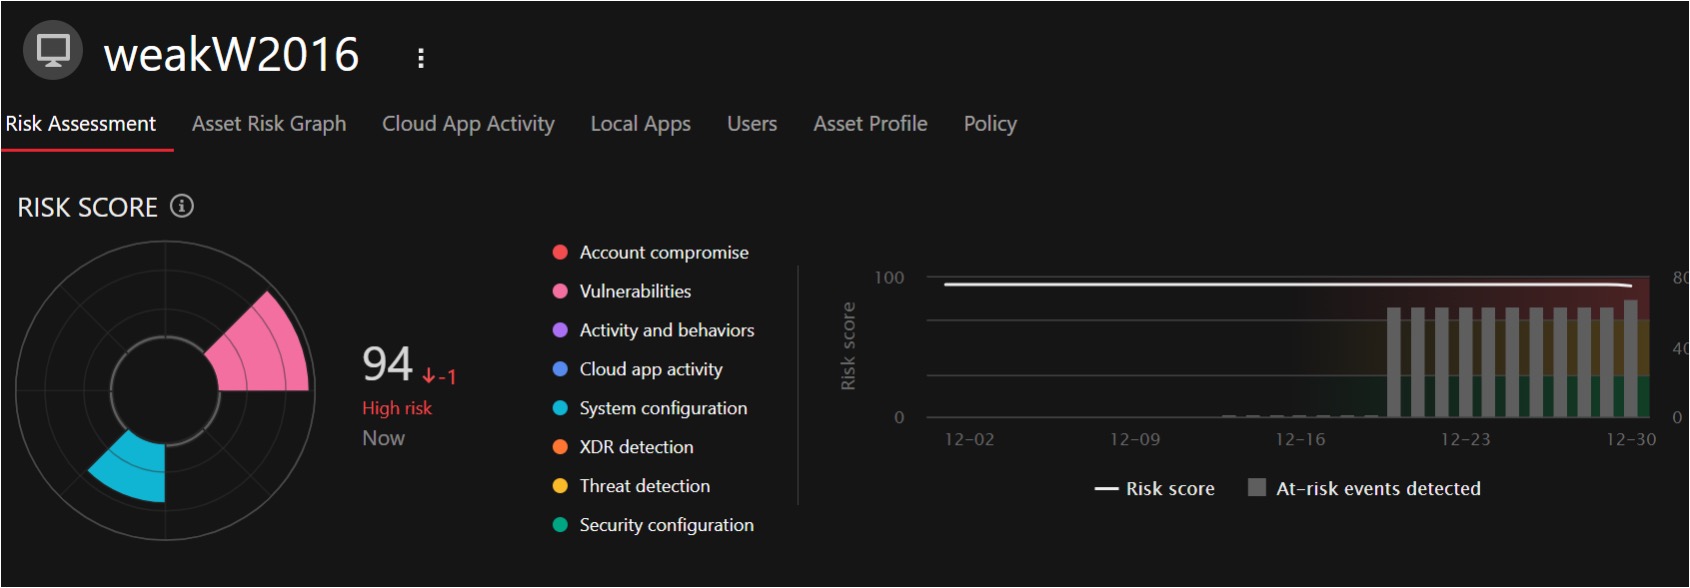This screenshot has height=588, width=1690.
Task: Switch to the Asset Risk Graph tab
Action: pos(269,124)
